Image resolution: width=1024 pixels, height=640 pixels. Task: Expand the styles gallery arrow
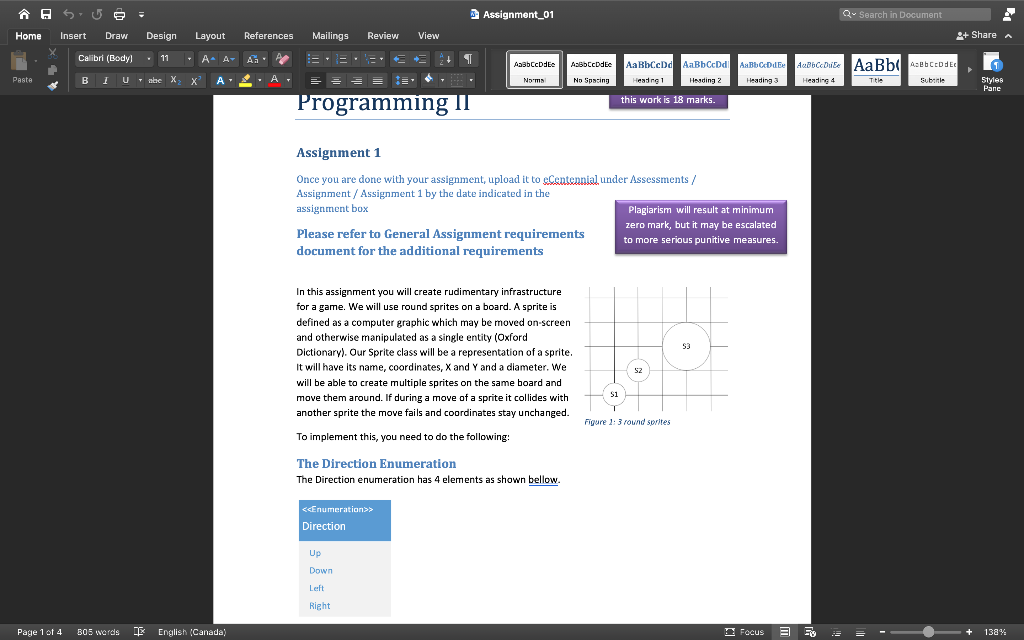pos(969,70)
